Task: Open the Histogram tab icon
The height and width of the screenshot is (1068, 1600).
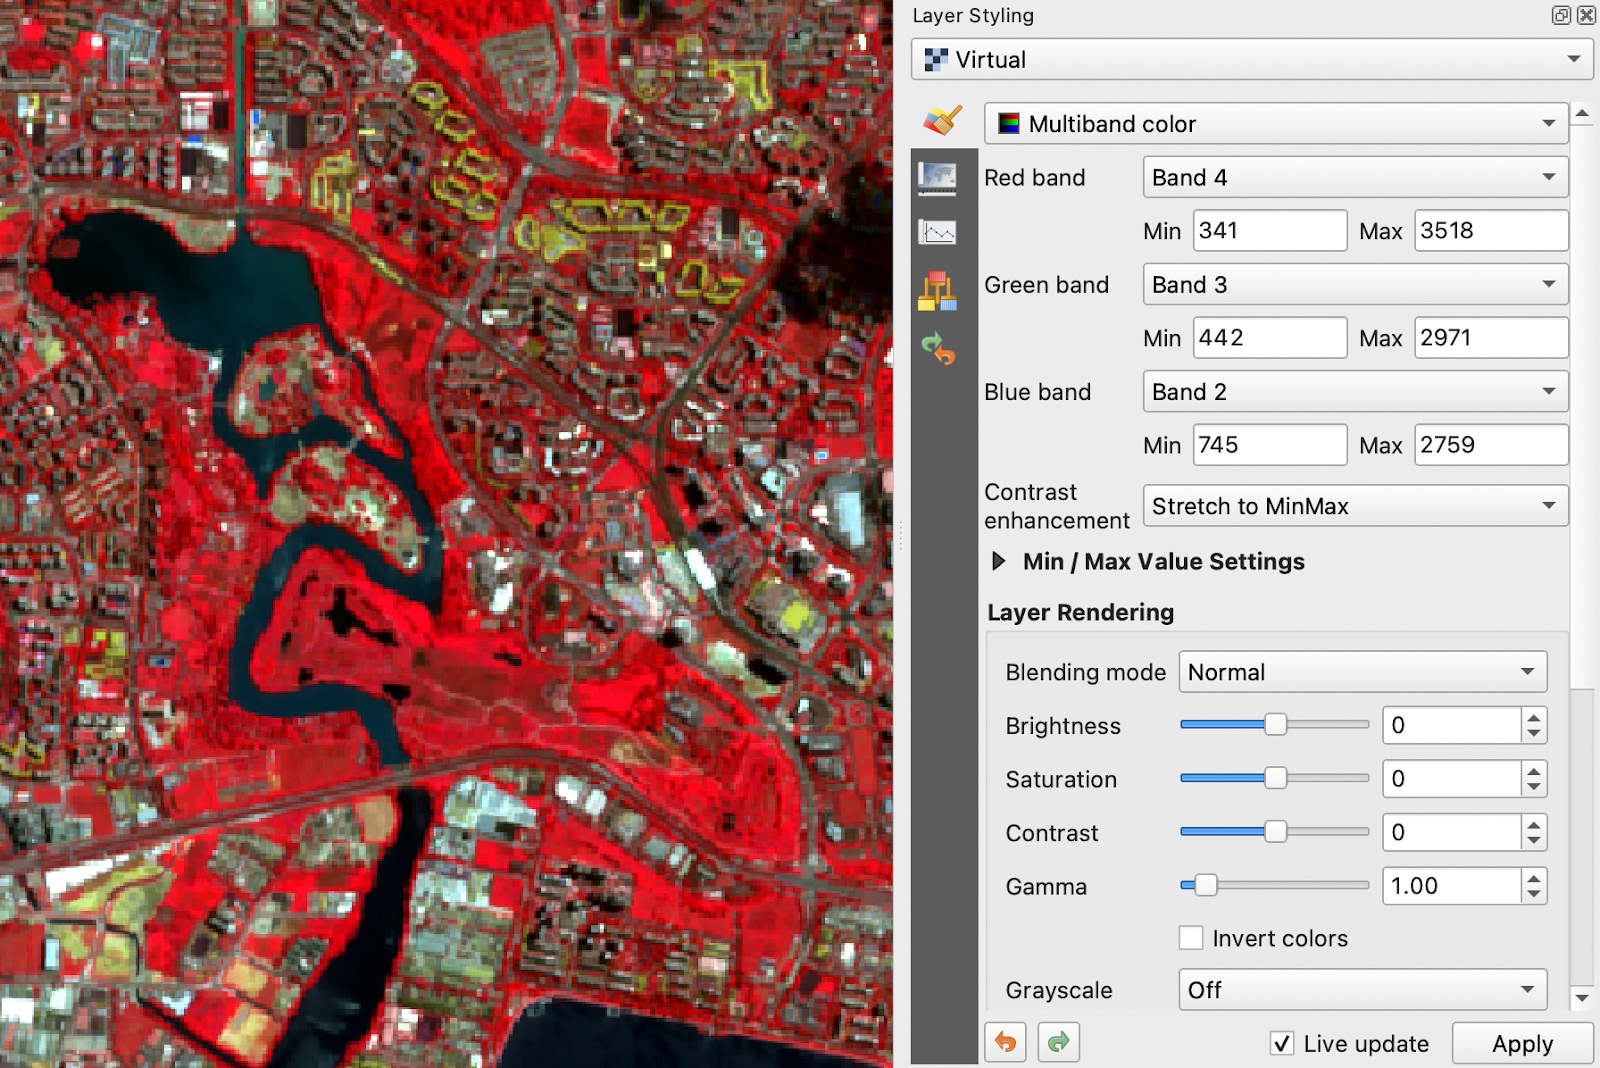Action: coord(937,233)
